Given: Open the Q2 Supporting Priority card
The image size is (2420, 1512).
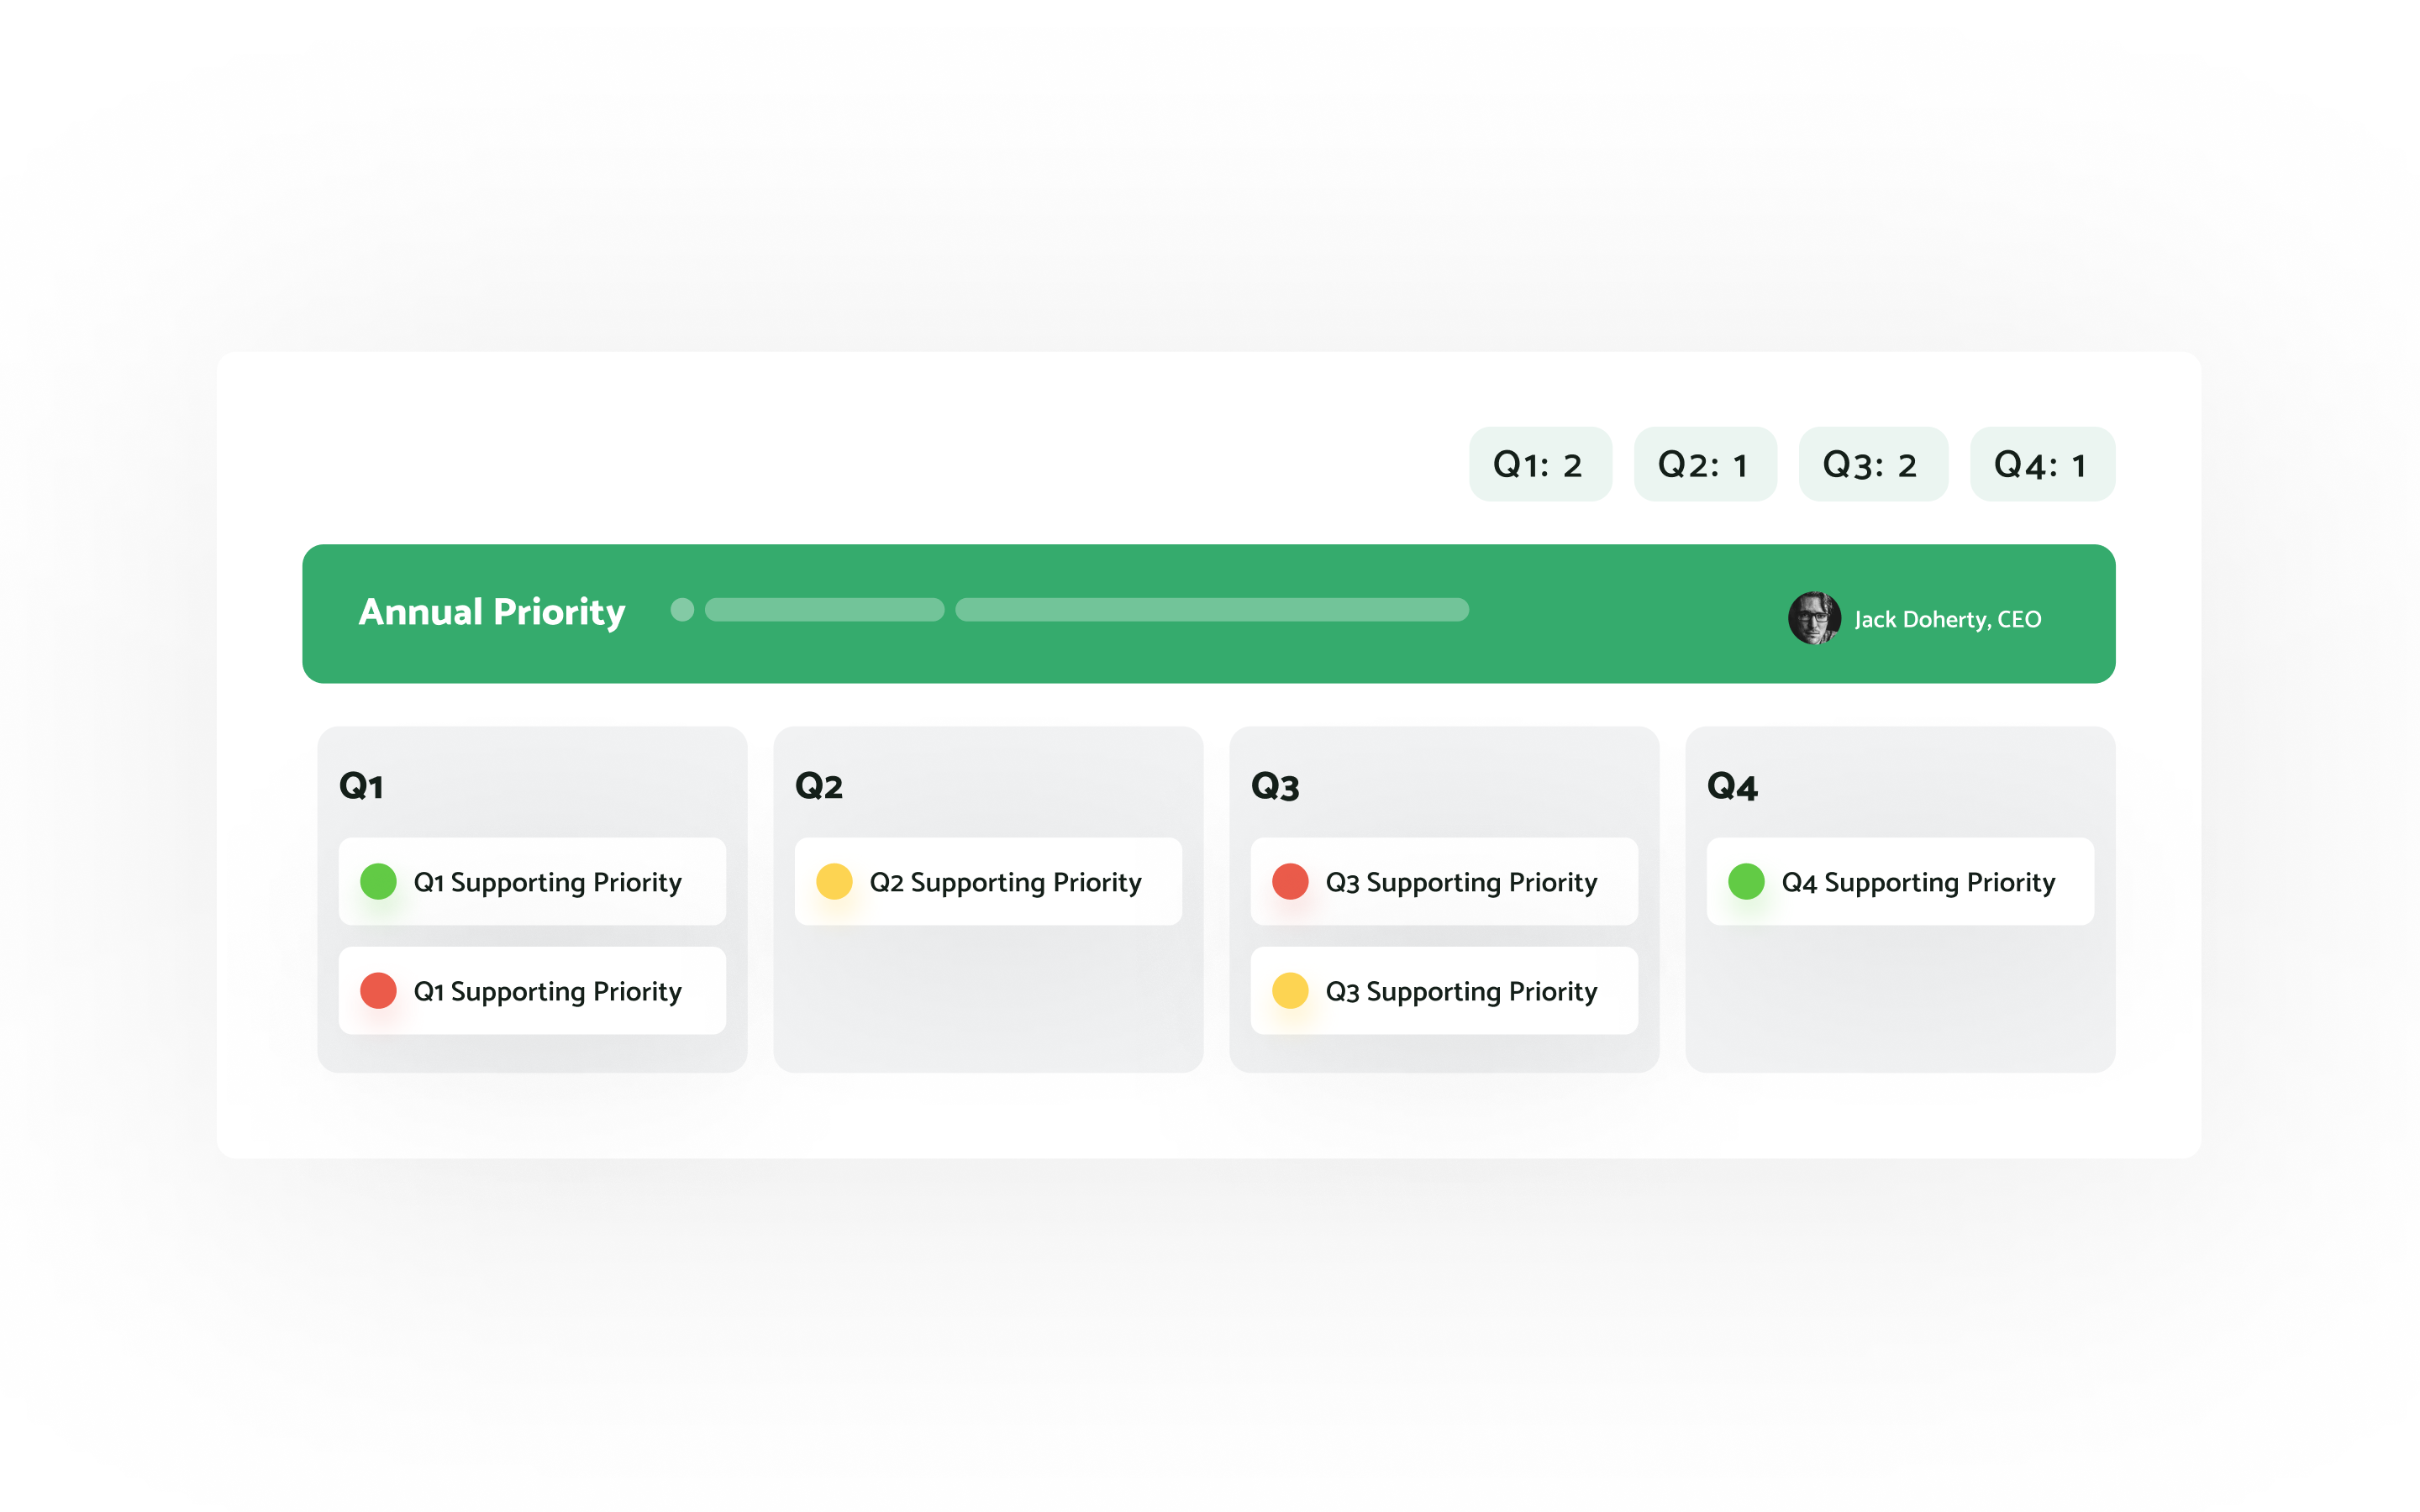Looking at the screenshot, I should pyautogui.click(x=988, y=881).
